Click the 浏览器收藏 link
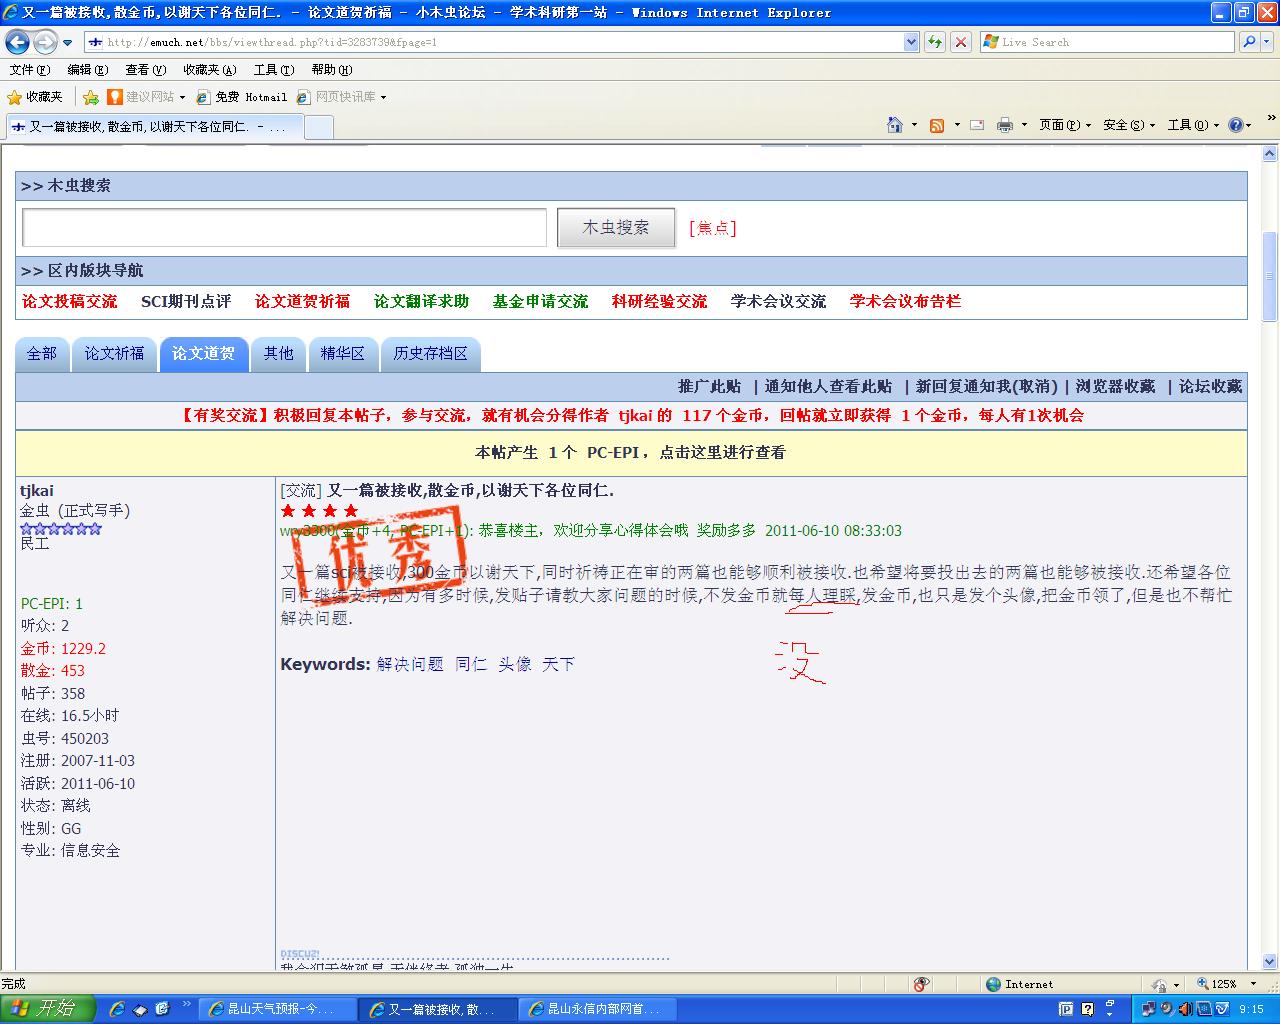The image size is (1280, 1024). [x=1115, y=386]
